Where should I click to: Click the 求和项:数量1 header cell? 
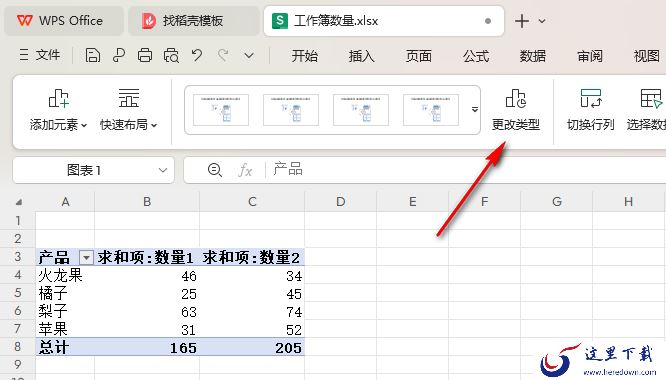147,257
